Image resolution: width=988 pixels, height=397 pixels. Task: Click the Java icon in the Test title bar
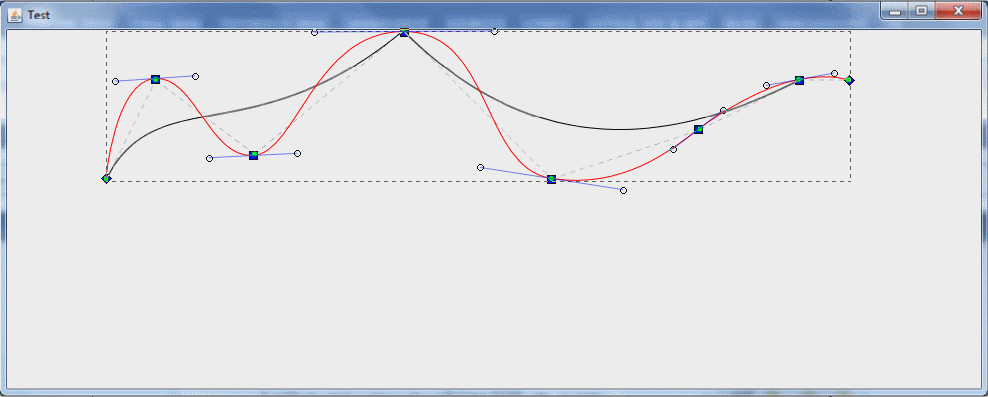[14, 14]
